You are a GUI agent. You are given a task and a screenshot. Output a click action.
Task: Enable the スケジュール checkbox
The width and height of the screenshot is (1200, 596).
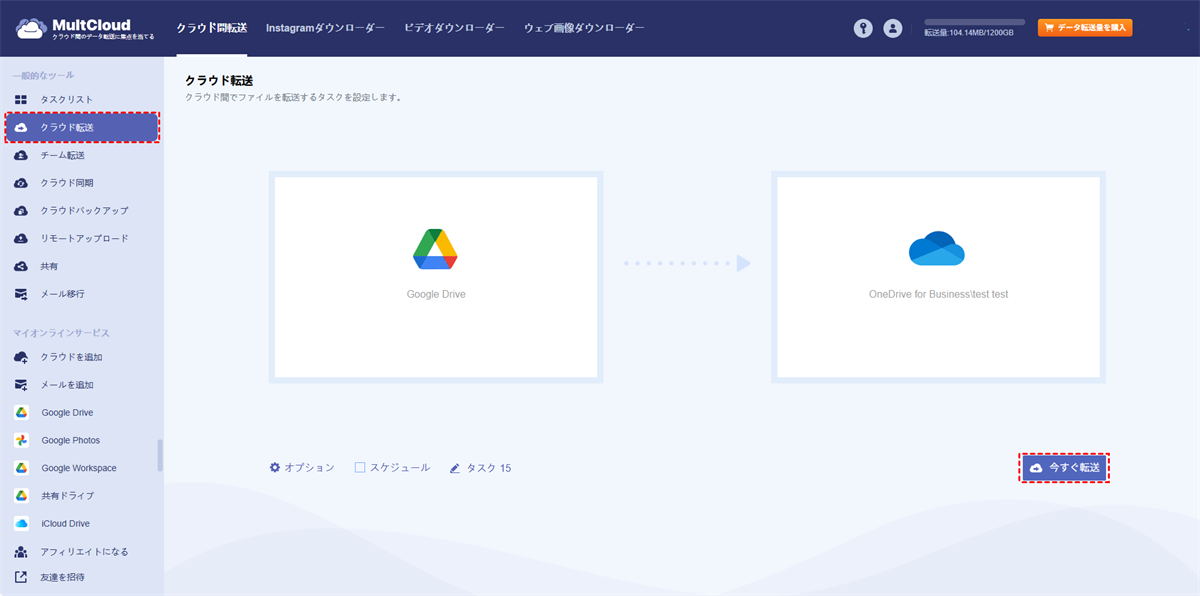360,467
